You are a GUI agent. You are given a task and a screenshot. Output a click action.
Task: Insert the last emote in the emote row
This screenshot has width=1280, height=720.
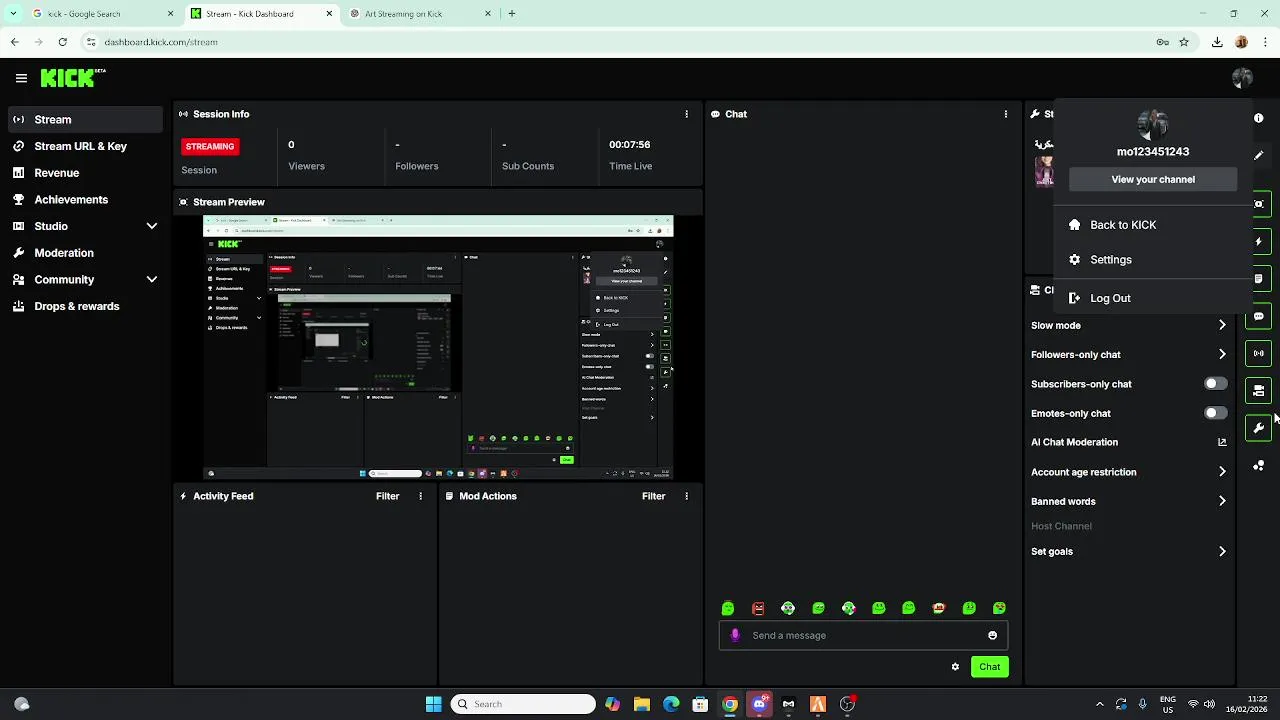[x=999, y=608]
